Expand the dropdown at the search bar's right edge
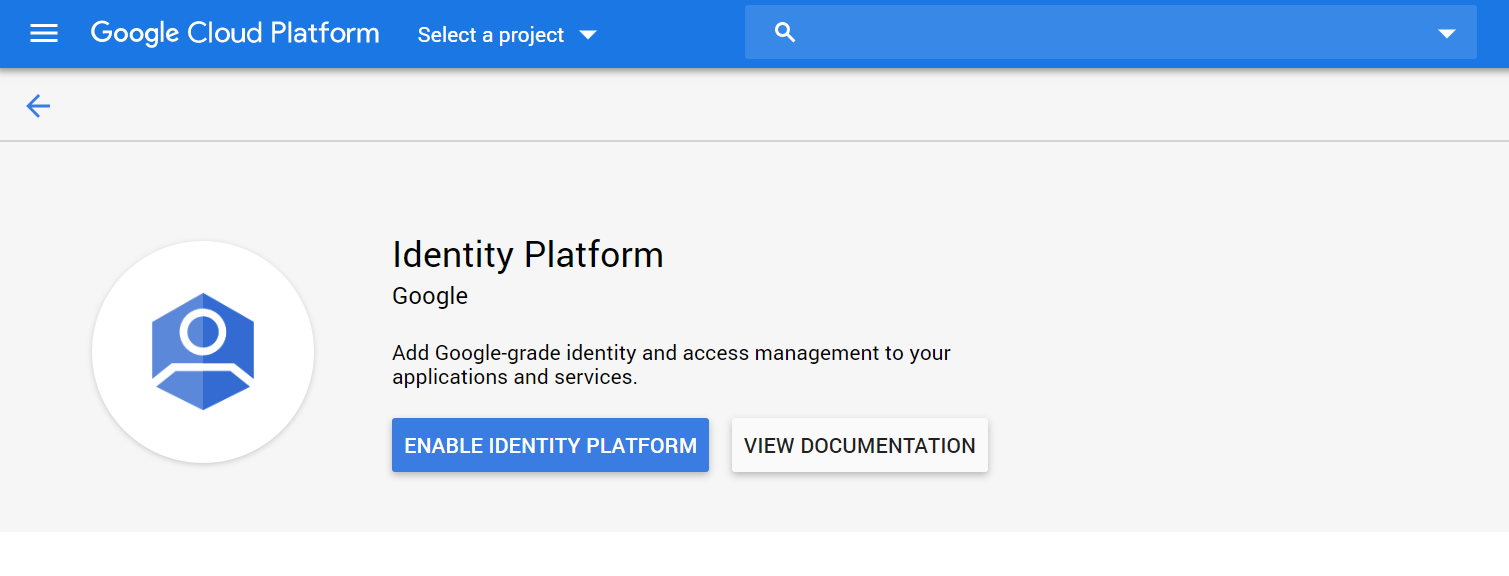 point(1447,33)
